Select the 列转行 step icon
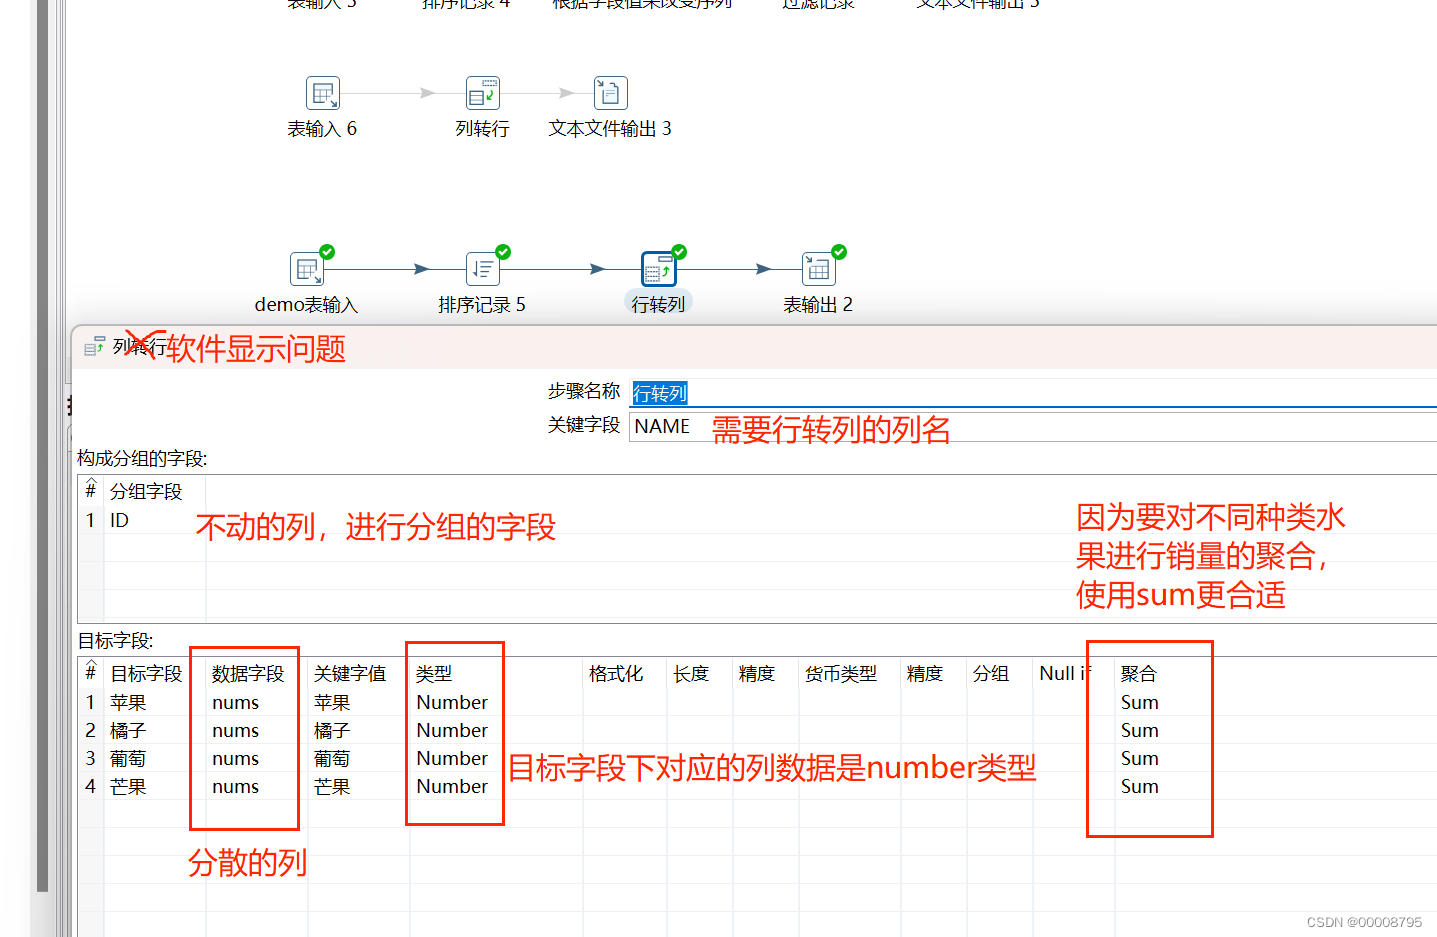 pos(483,93)
